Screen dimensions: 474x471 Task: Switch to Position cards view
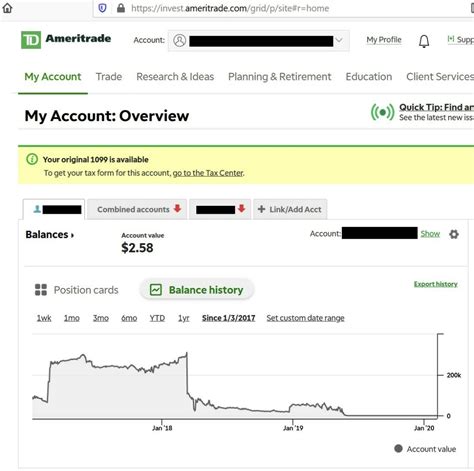pos(76,290)
